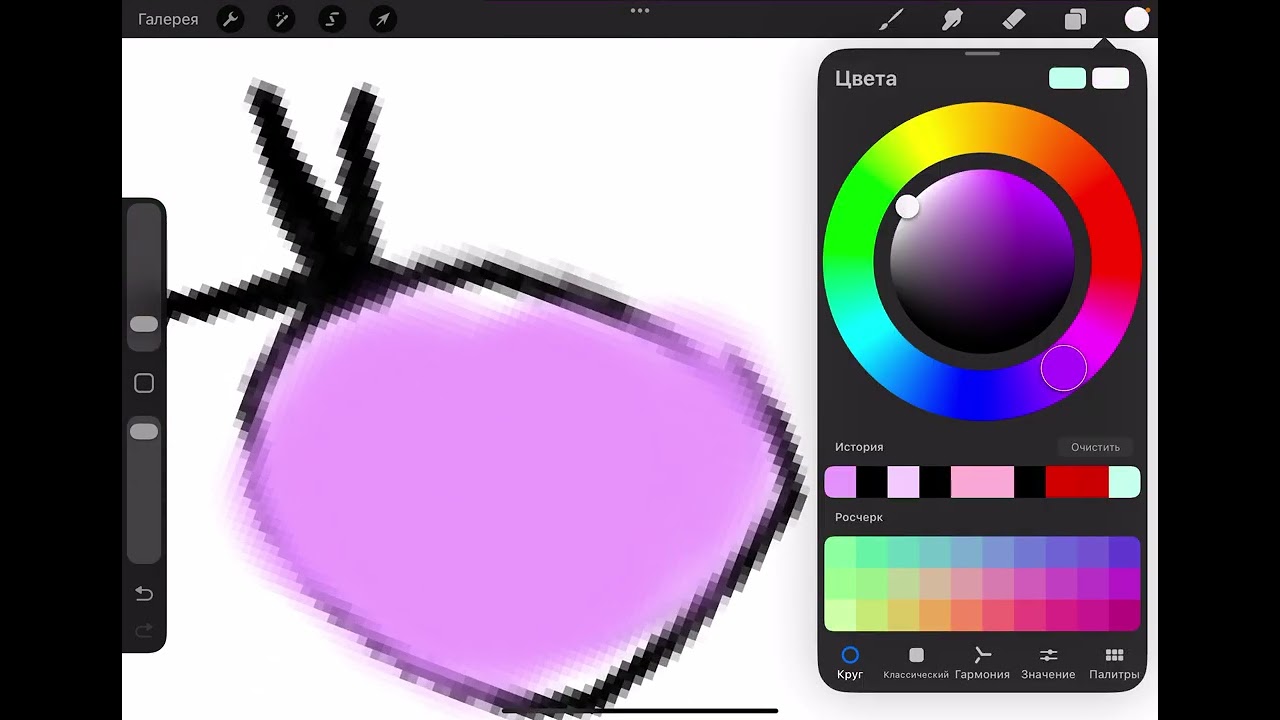Click the white saturation disc reticle
Viewport: 1280px width, 720px height.
pos(907,207)
